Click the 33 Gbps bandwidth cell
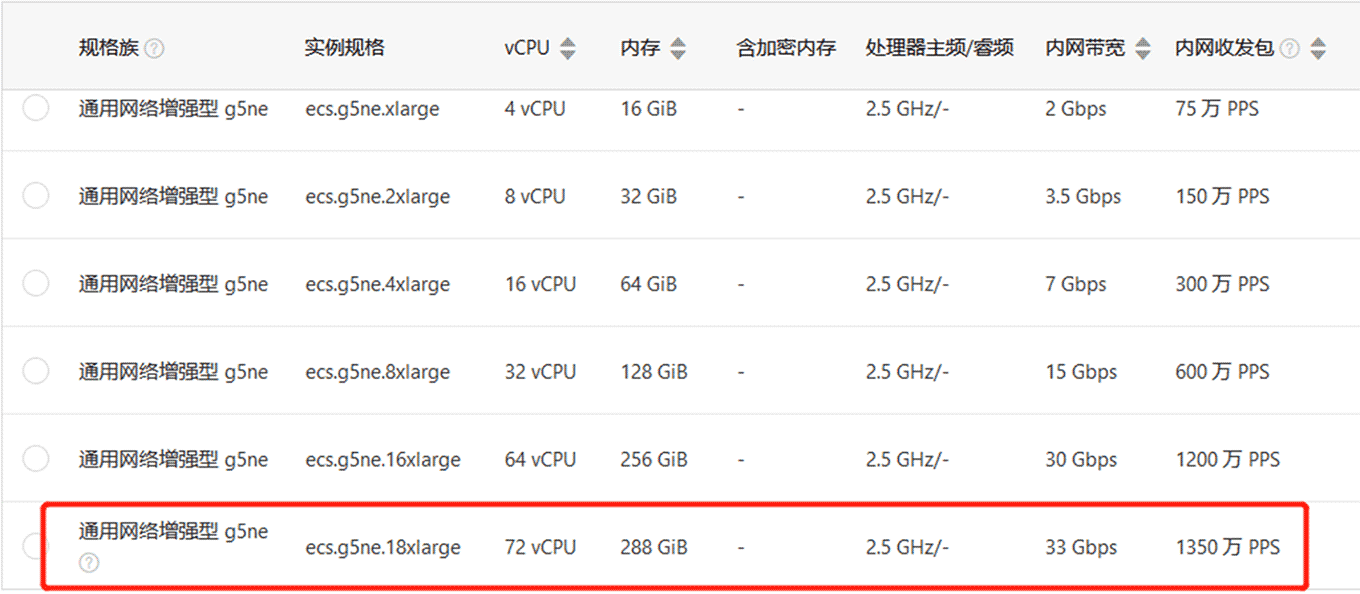This screenshot has width=1360, height=594. (x=1081, y=548)
